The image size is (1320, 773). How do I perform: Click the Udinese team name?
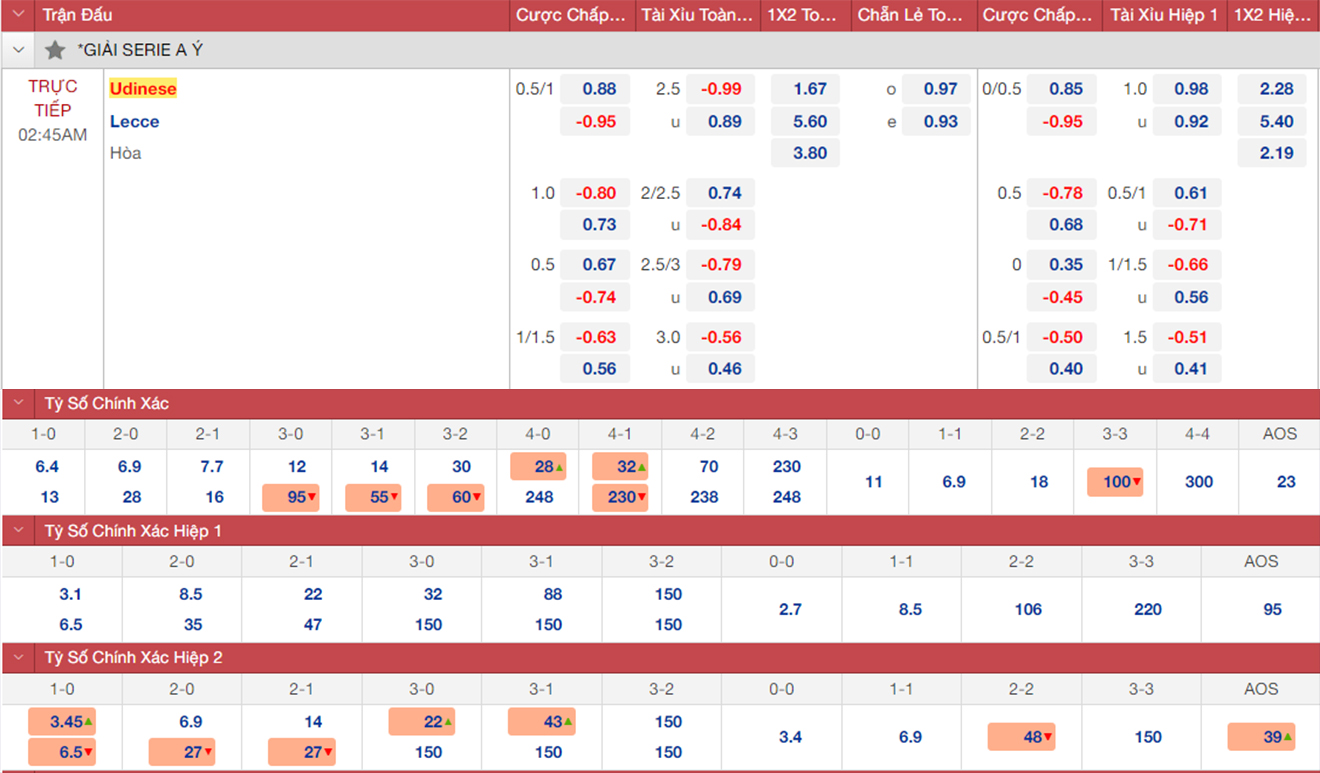143,89
